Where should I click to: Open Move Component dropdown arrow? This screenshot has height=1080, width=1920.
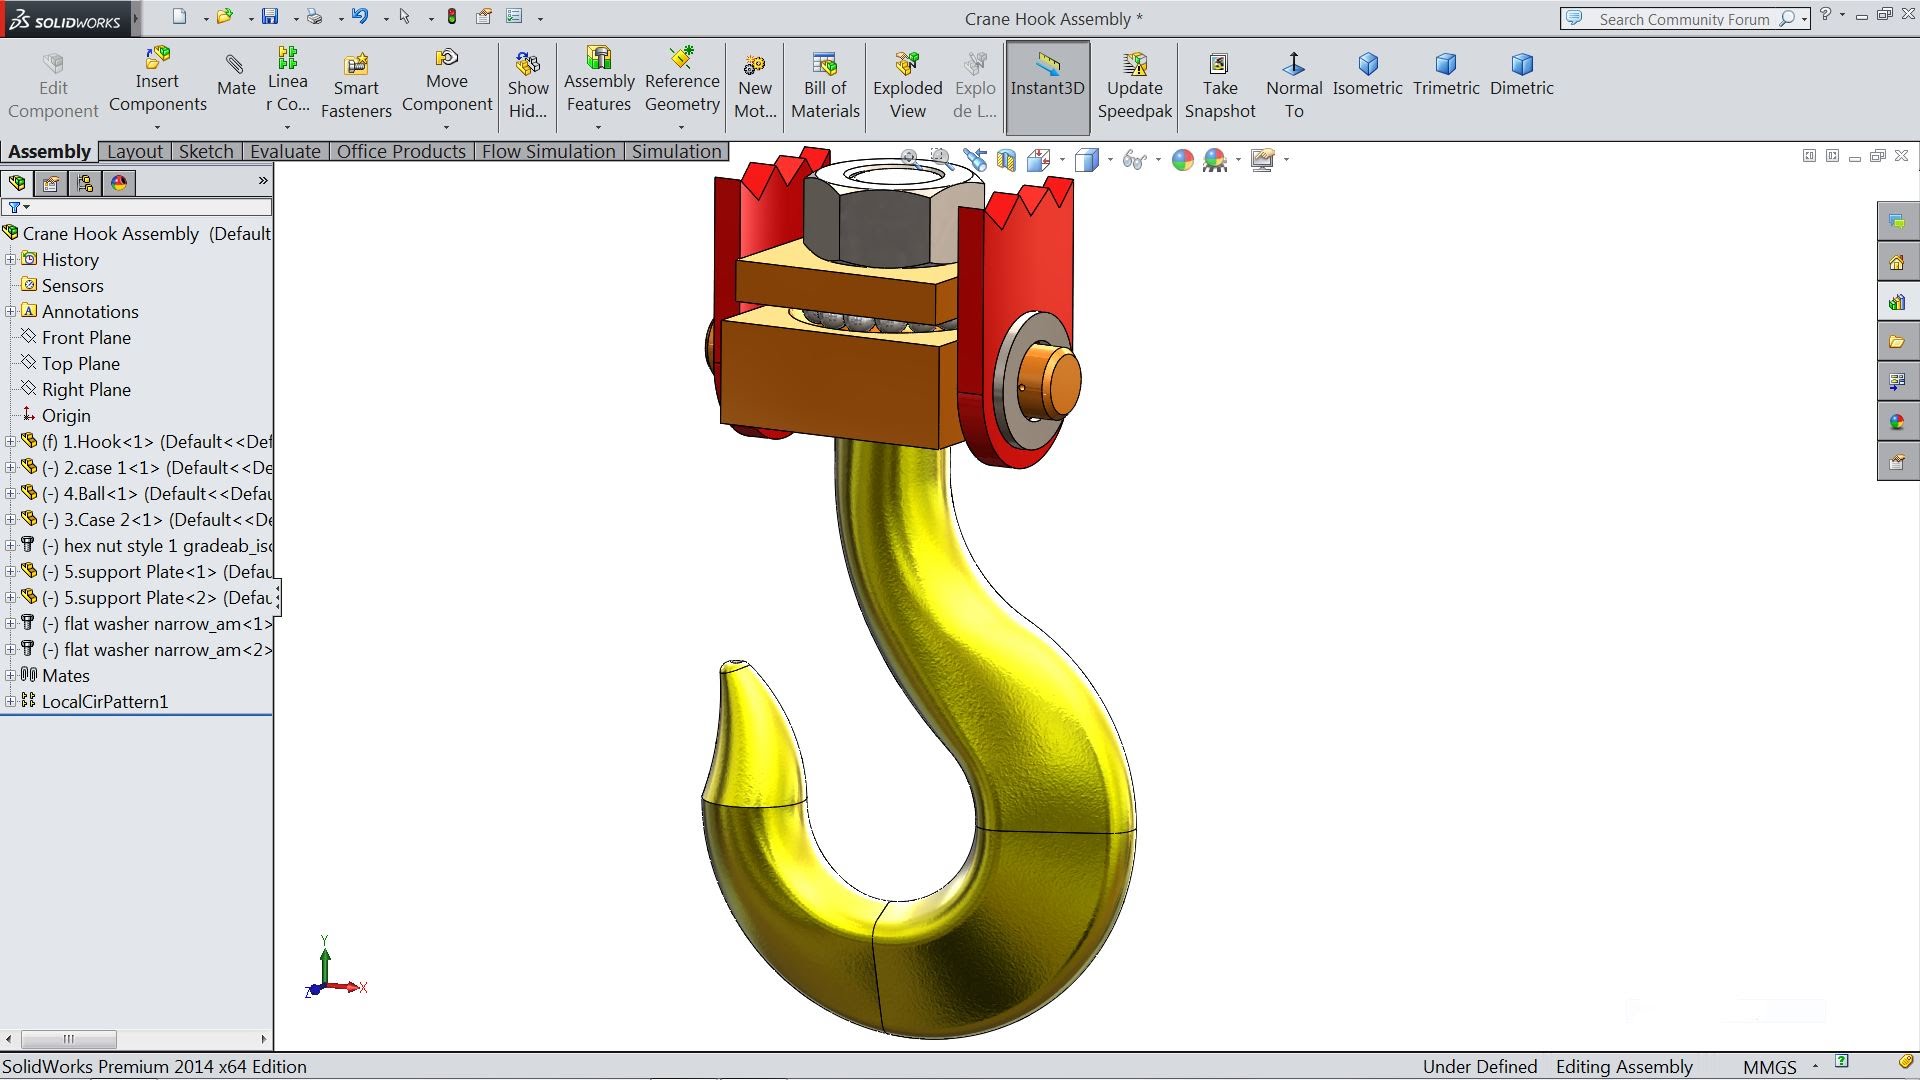446,127
